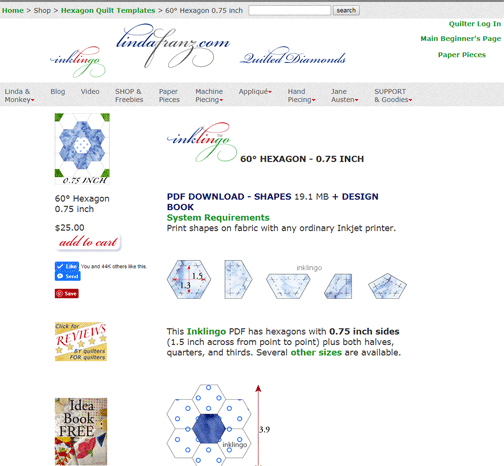This screenshot has height=466, width=504.
Task: Expand the Linda & Monkey menu
Action: (19, 95)
